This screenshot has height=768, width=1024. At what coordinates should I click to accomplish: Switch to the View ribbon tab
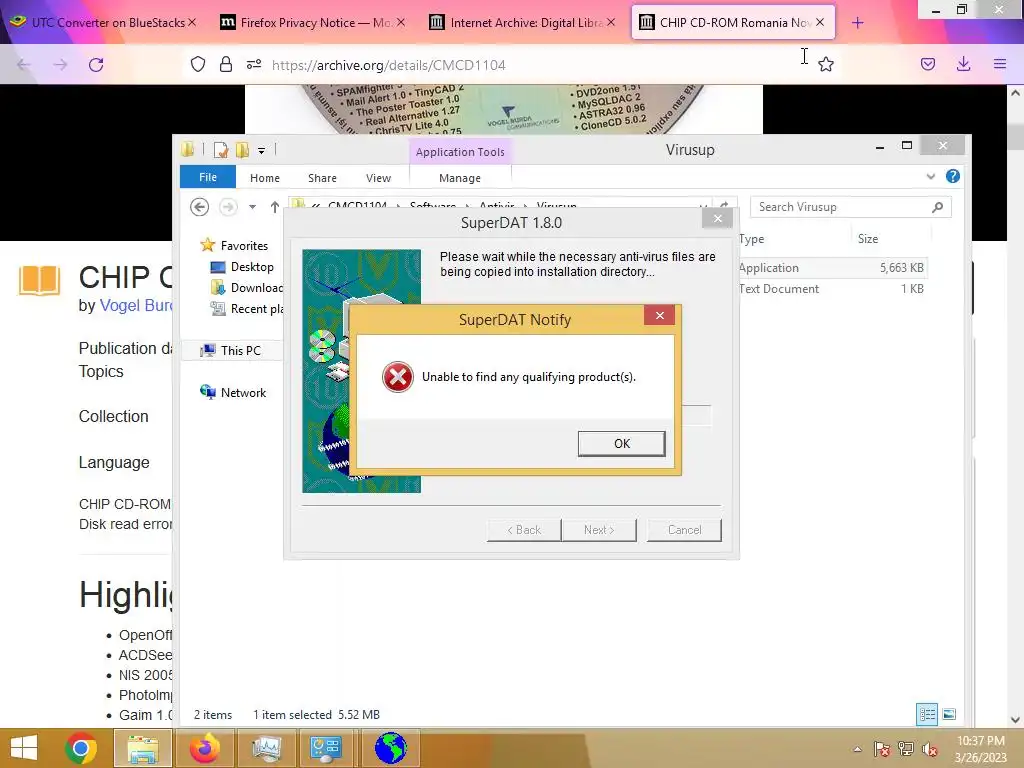[x=378, y=178]
